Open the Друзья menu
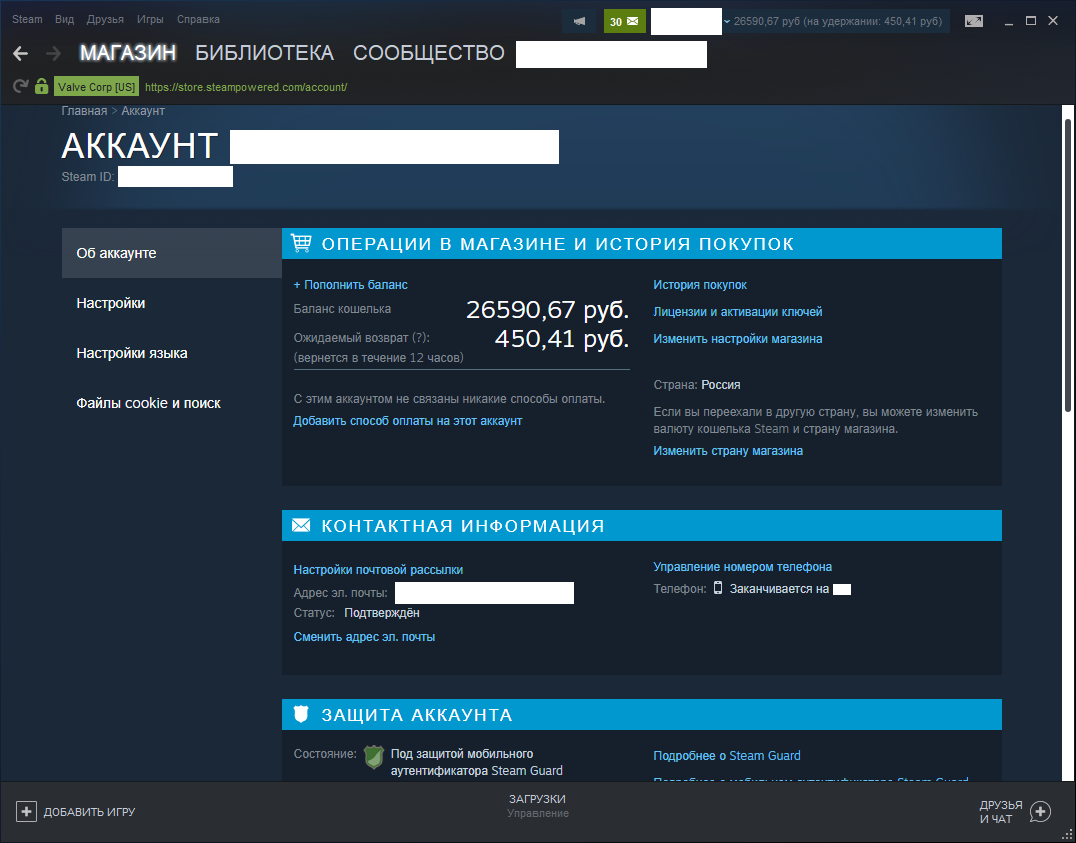 tap(105, 19)
